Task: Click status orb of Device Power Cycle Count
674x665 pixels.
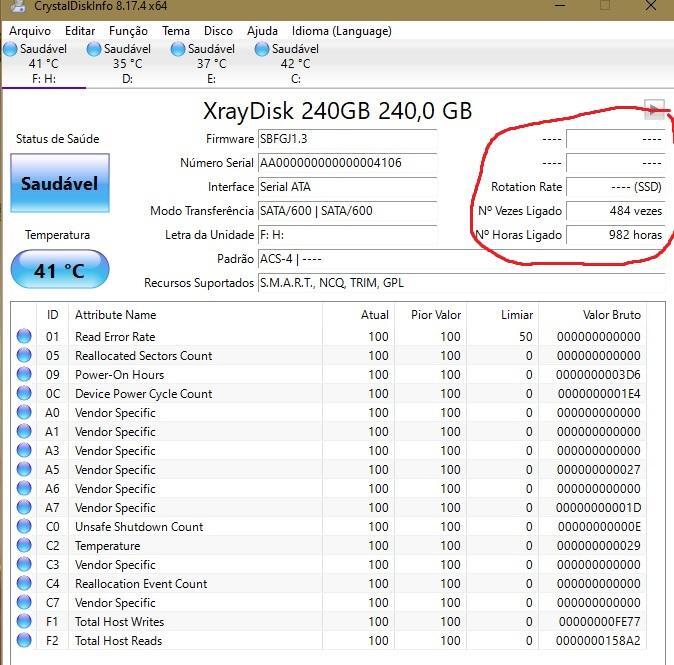Action: [24, 393]
